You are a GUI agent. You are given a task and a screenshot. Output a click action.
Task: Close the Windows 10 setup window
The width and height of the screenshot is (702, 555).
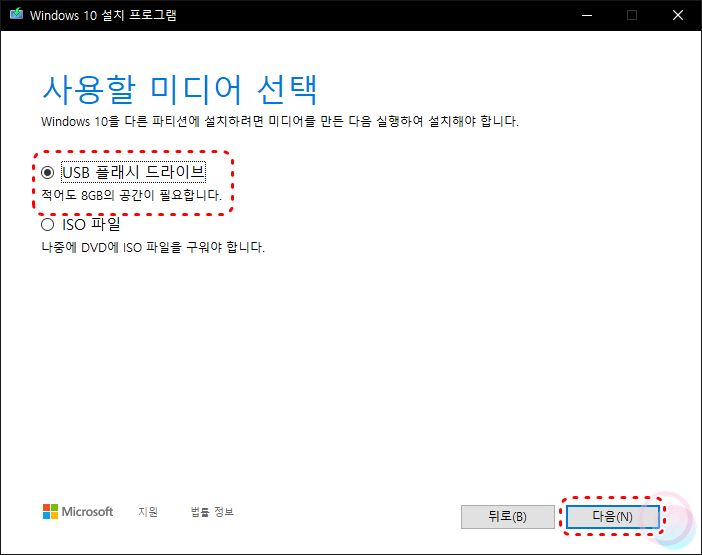tap(678, 15)
